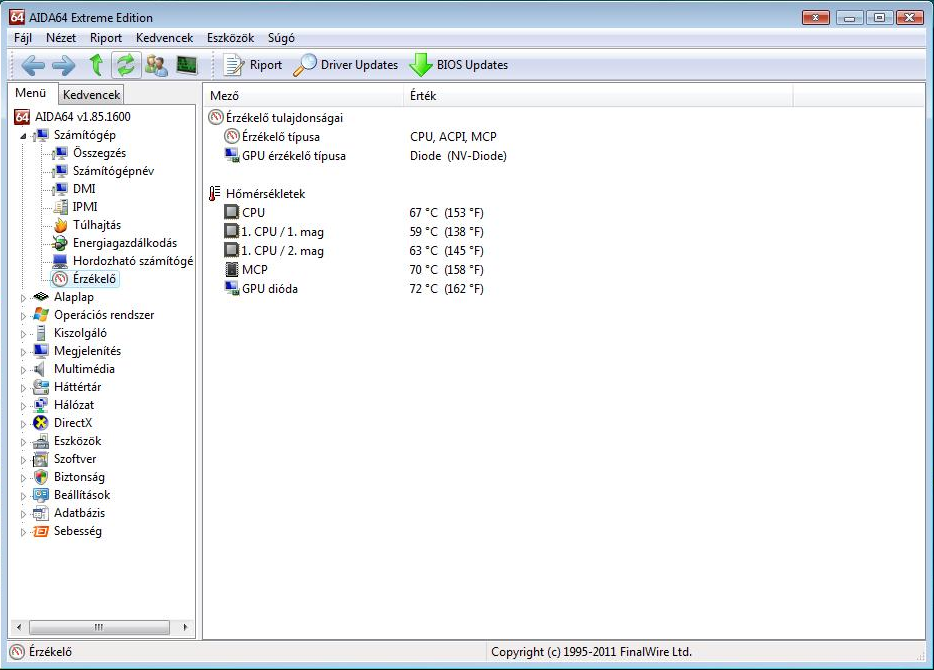Click the Operációs rendszer Windows flag icon
934x670 pixels.
click(x=41, y=314)
